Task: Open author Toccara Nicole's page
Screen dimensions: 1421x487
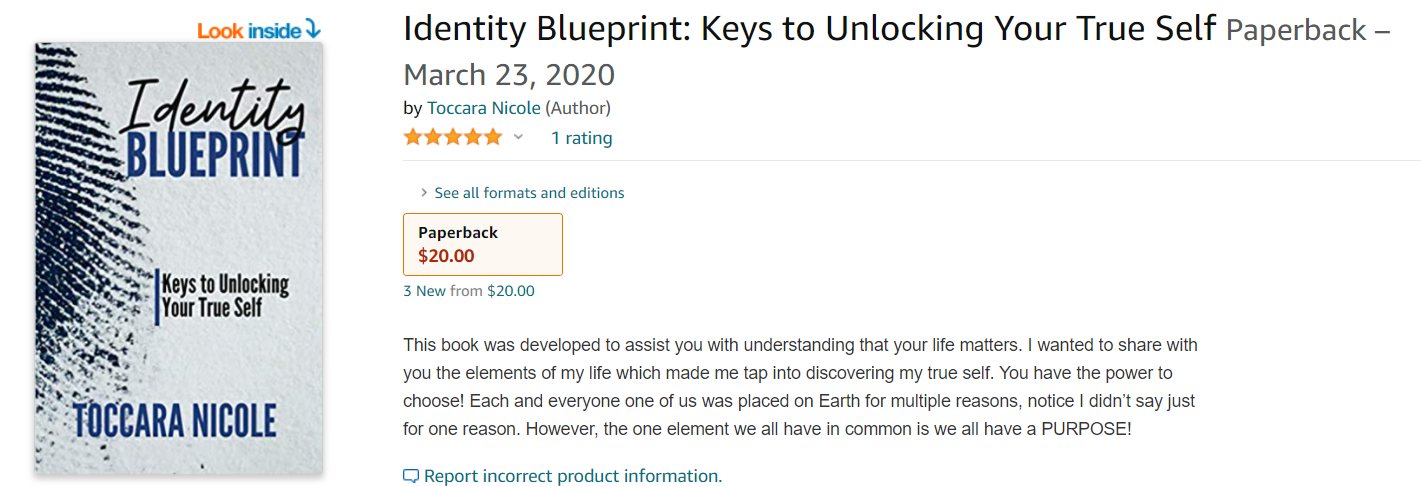Action: (x=484, y=108)
